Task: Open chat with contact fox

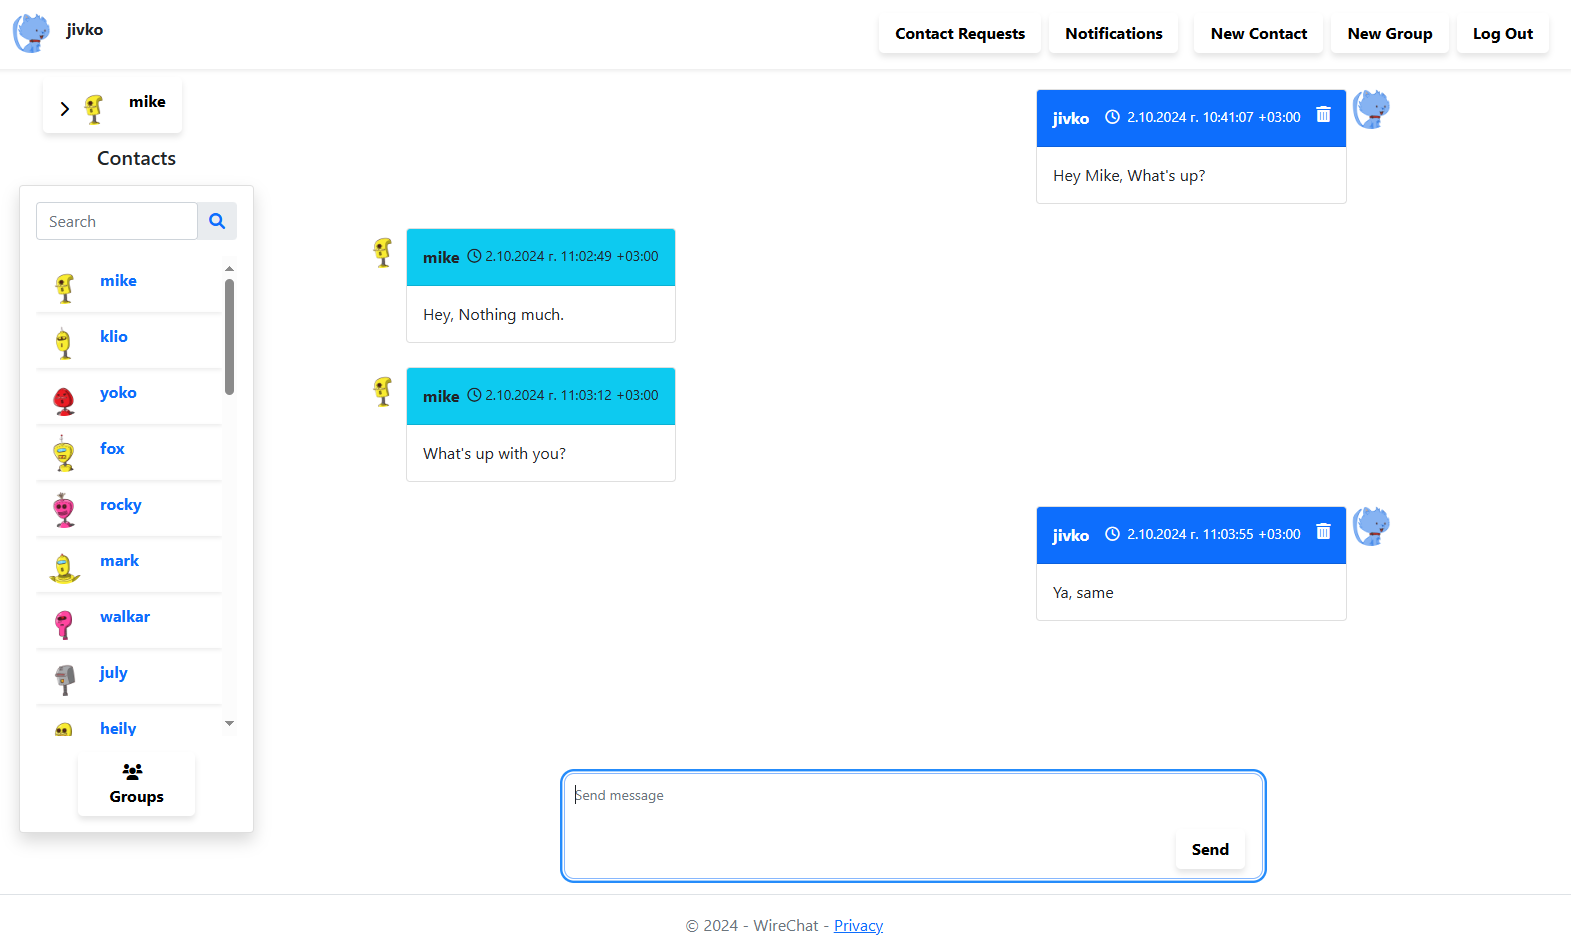Action: pos(112,449)
